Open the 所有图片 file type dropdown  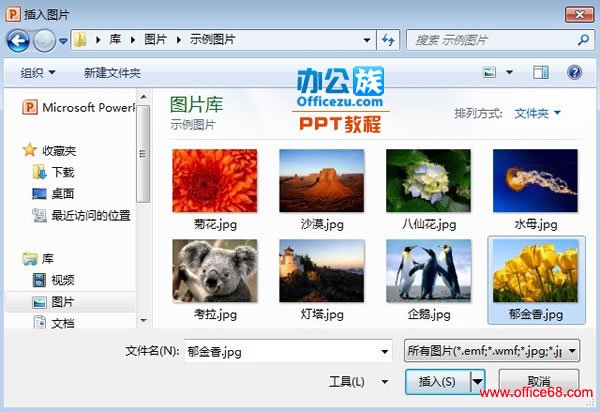[492, 350]
